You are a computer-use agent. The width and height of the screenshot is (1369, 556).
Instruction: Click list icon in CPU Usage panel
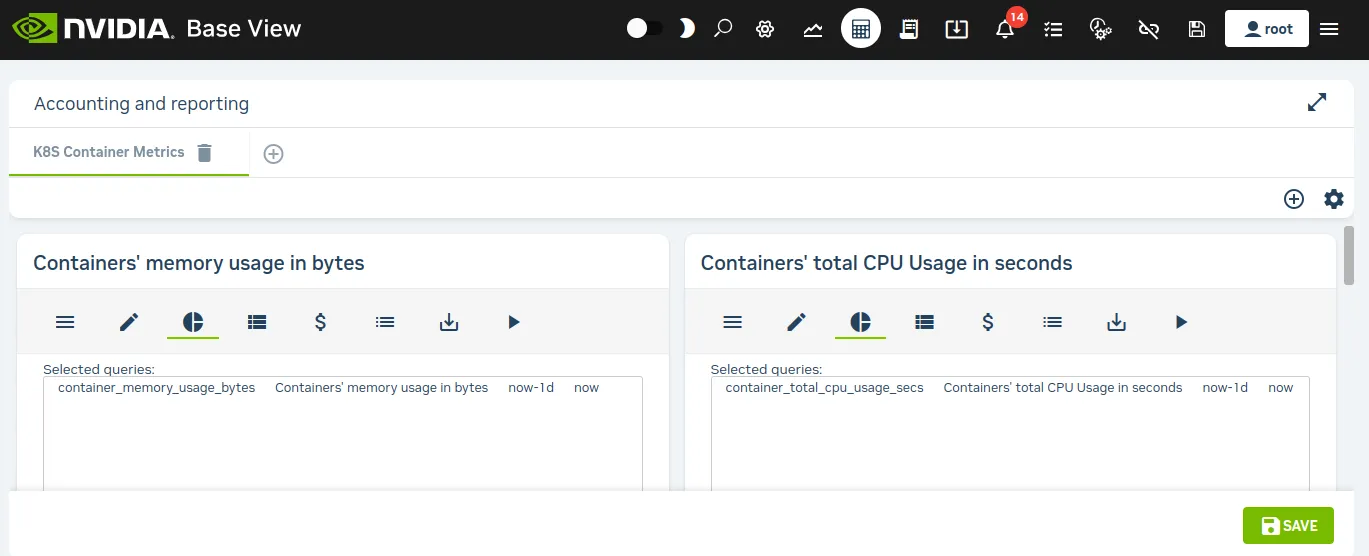point(1052,322)
